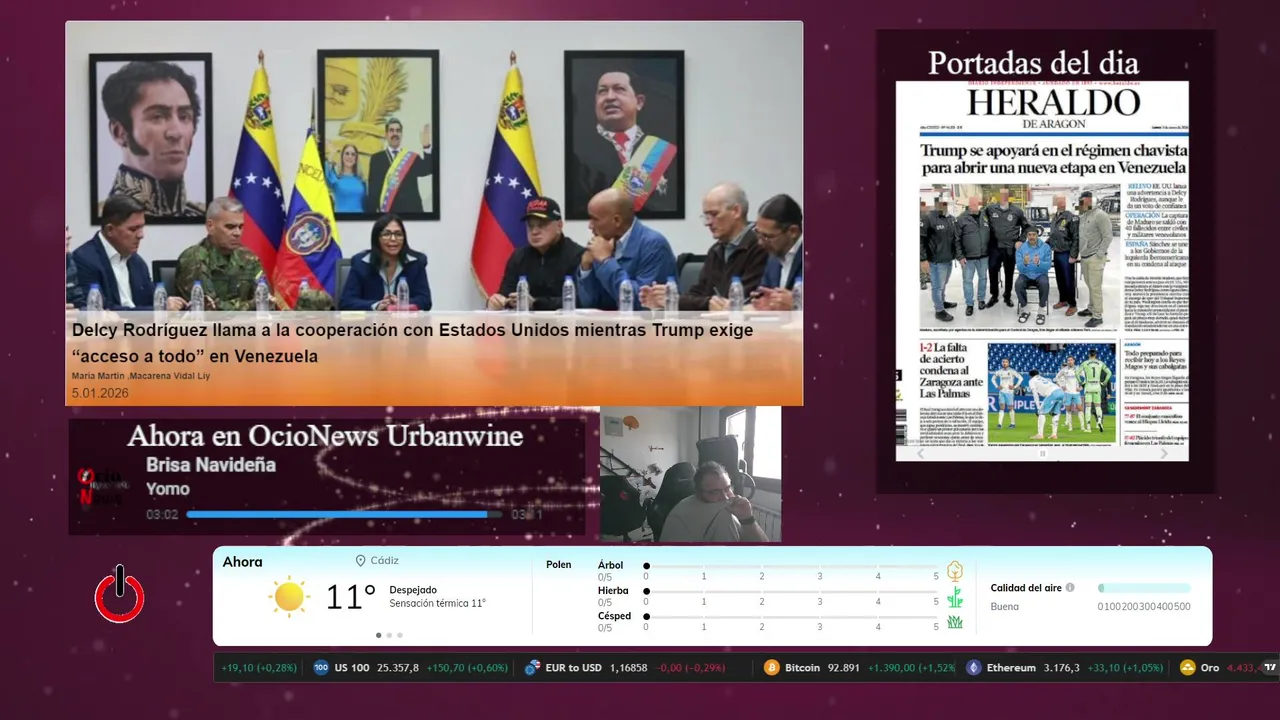Screen dimensions: 1280x720
Task: Click the Ethereum coin icon
Action: click(x=973, y=667)
